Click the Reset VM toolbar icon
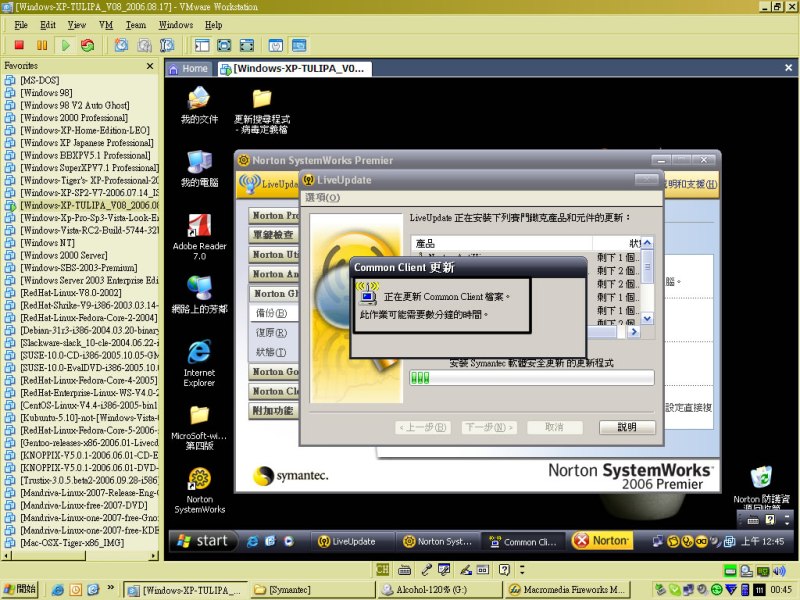Screen dimensions: 800x600 88,45
